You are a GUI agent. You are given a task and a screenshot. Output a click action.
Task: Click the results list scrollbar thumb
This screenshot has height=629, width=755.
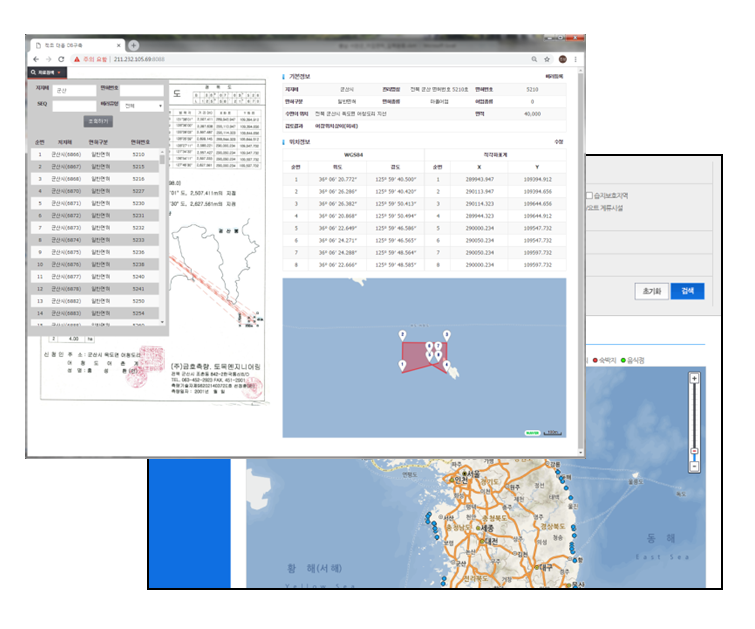162,159
